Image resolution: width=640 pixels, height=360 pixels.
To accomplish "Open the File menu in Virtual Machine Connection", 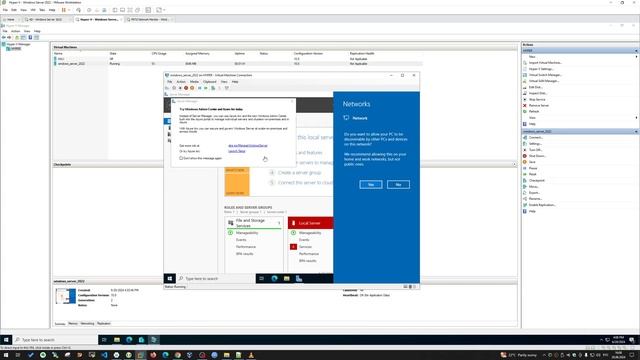I will tap(169, 82).
